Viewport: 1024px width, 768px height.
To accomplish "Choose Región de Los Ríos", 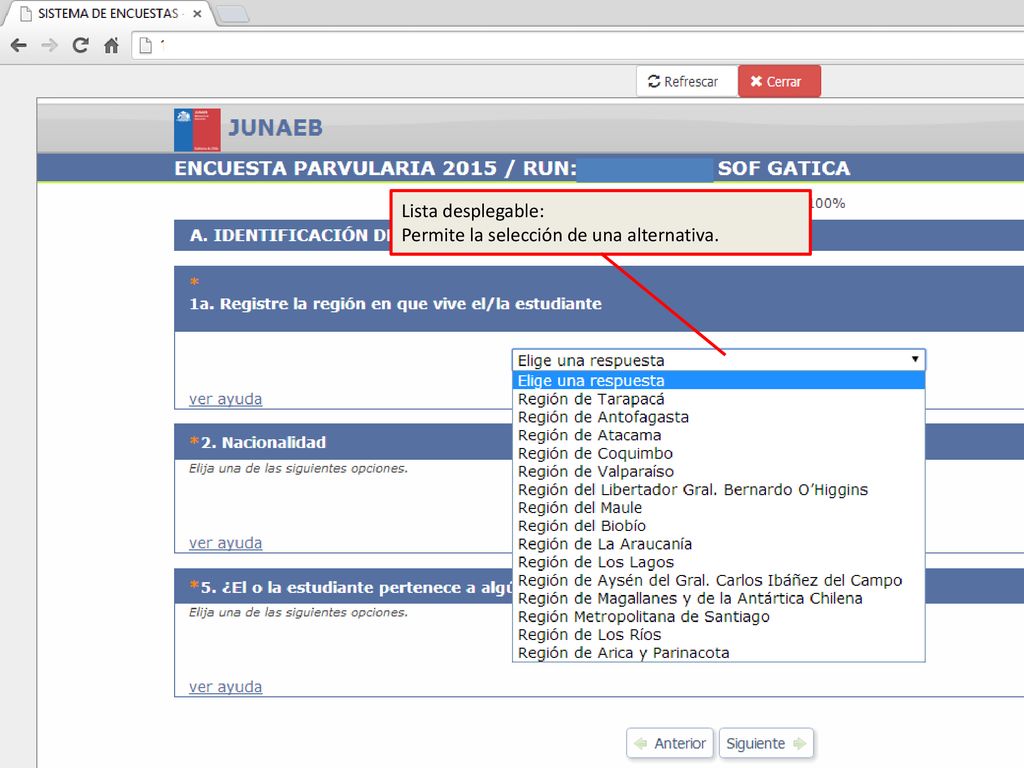I will (x=718, y=635).
